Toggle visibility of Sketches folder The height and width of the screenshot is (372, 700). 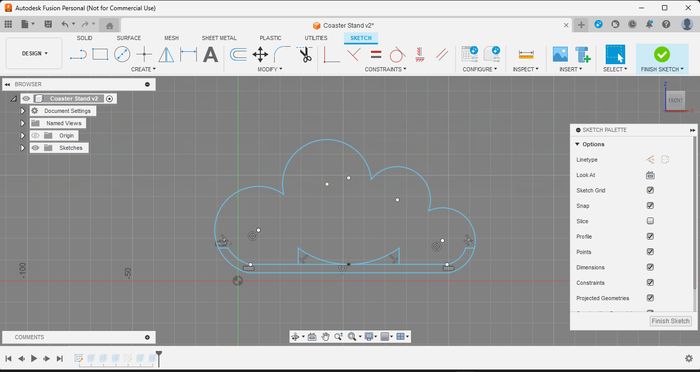[36, 148]
